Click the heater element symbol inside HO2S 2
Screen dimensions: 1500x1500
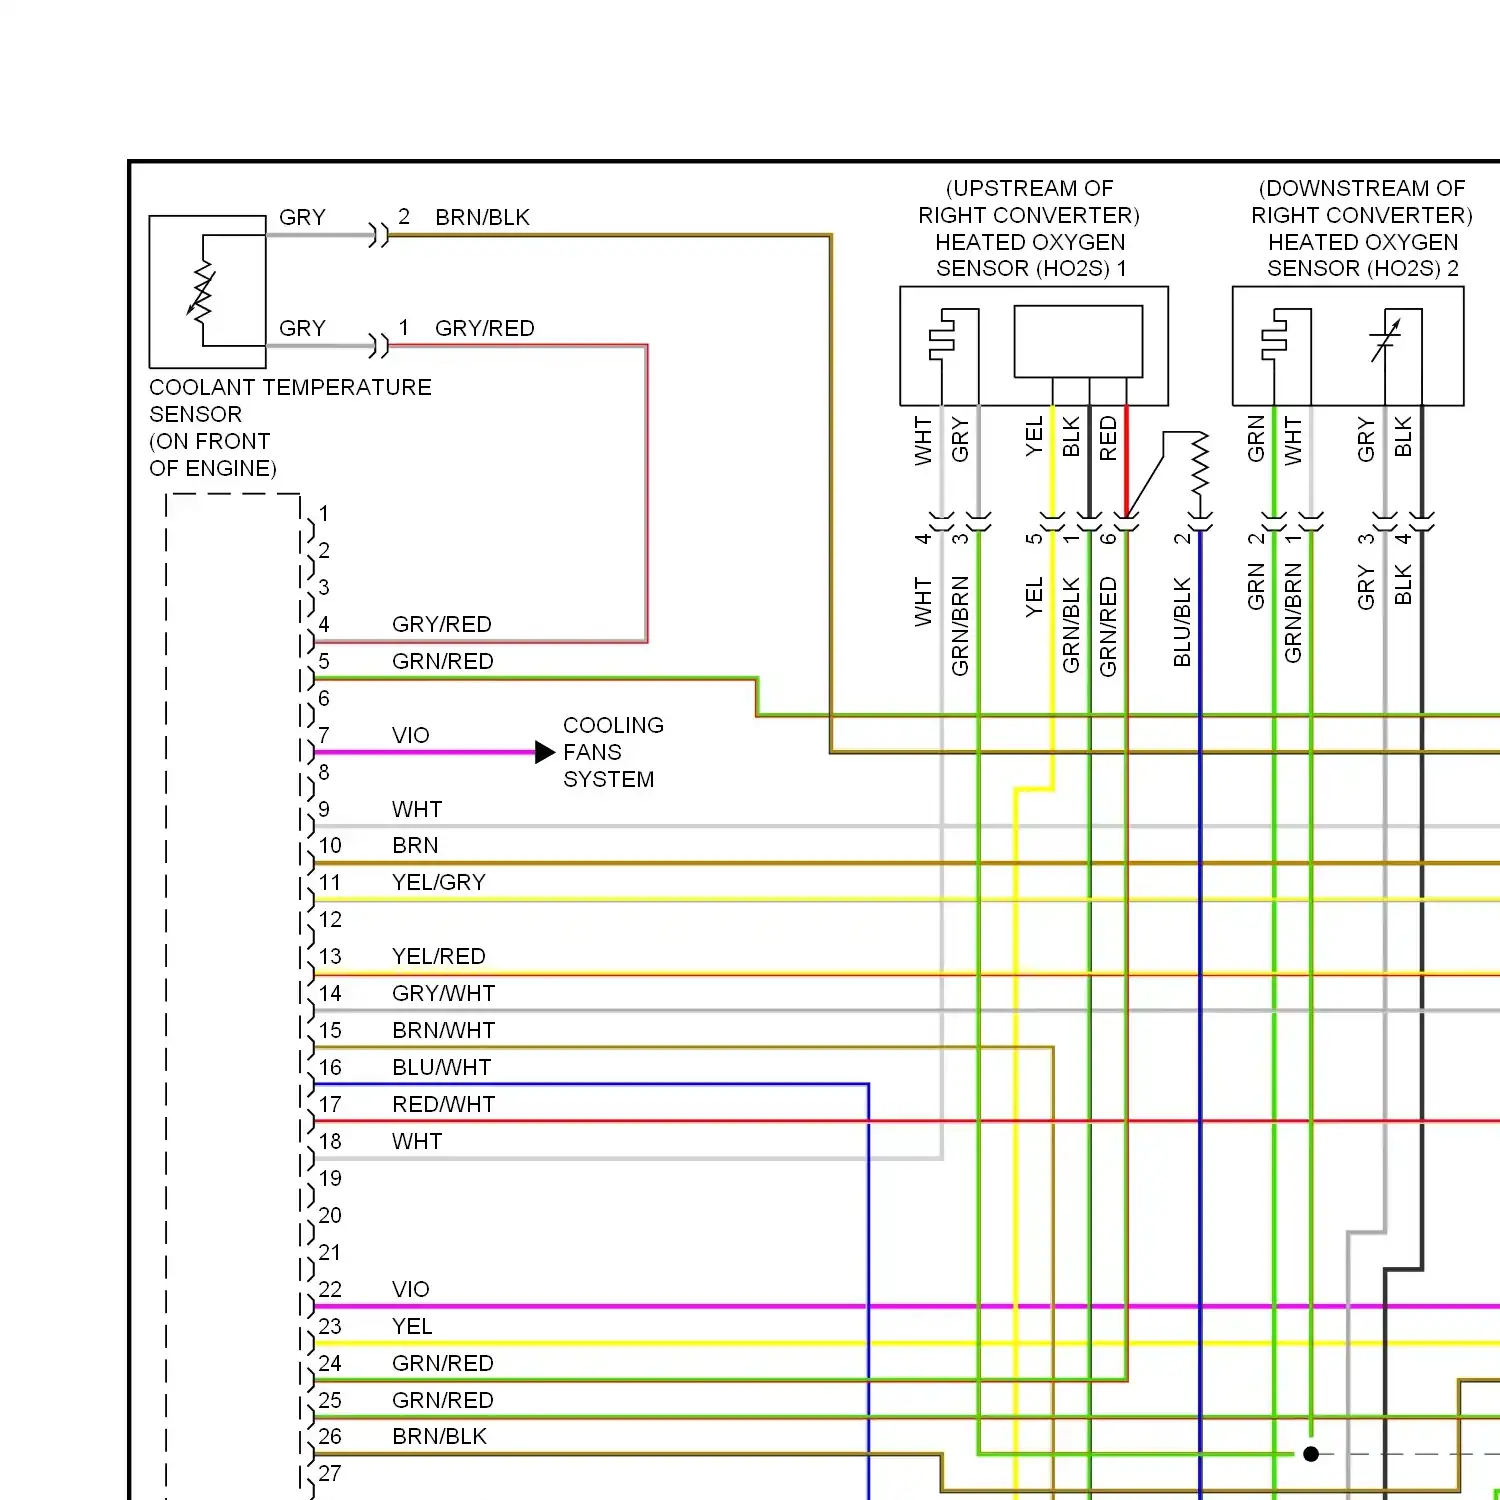point(1274,336)
